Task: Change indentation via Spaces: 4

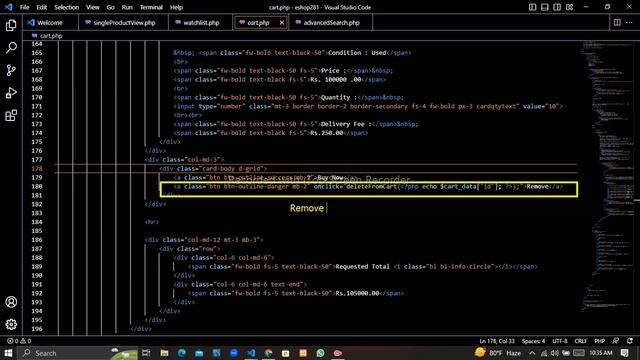Action: (x=533, y=341)
